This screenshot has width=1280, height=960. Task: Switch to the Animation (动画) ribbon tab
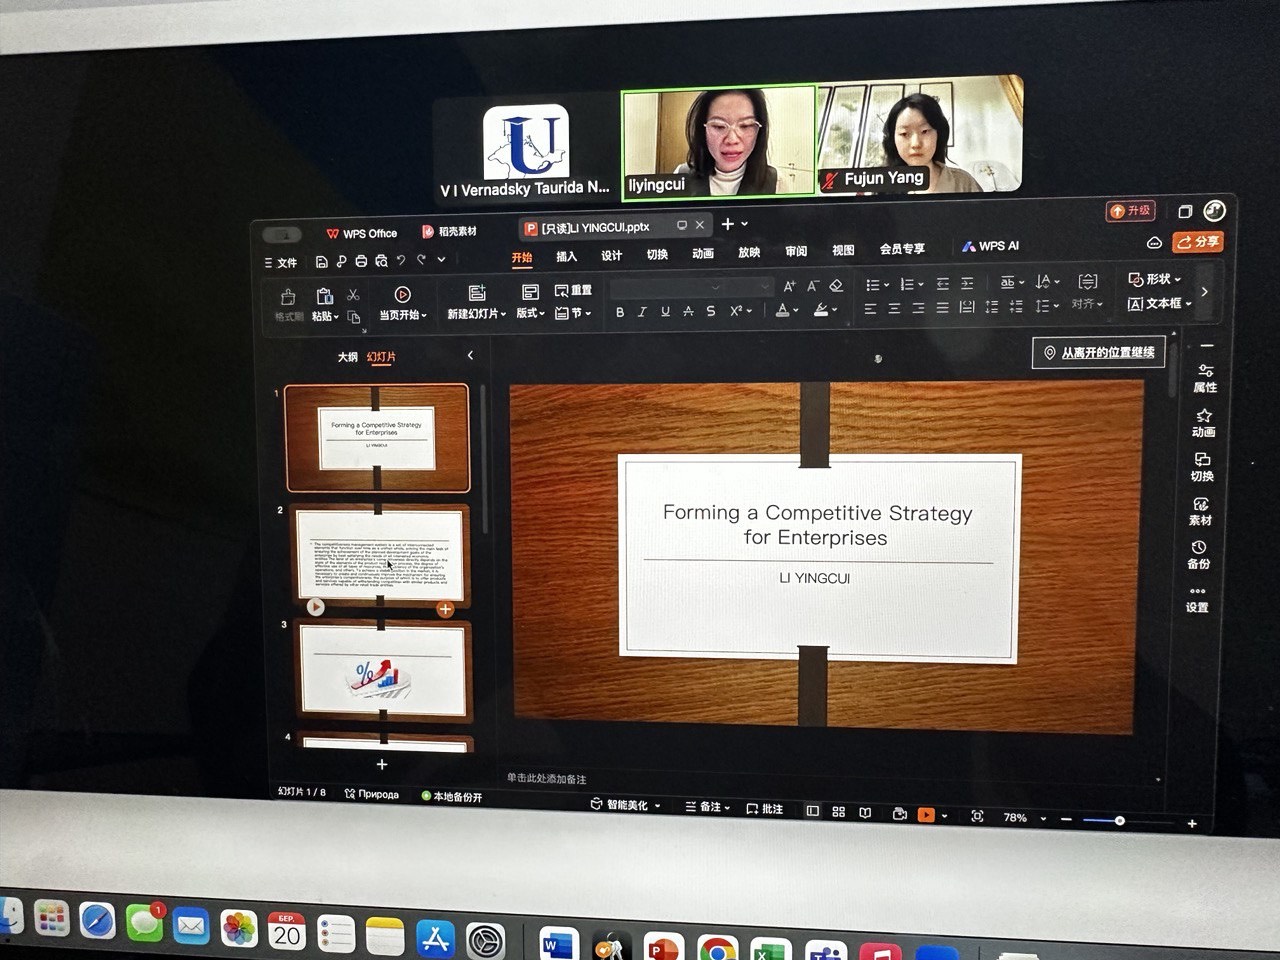[703, 253]
